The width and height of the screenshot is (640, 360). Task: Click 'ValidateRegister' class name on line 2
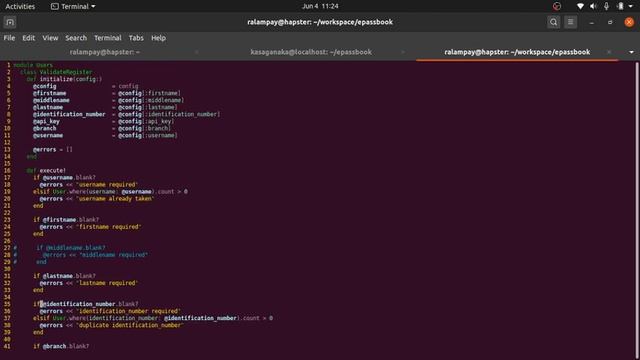tap(66, 72)
